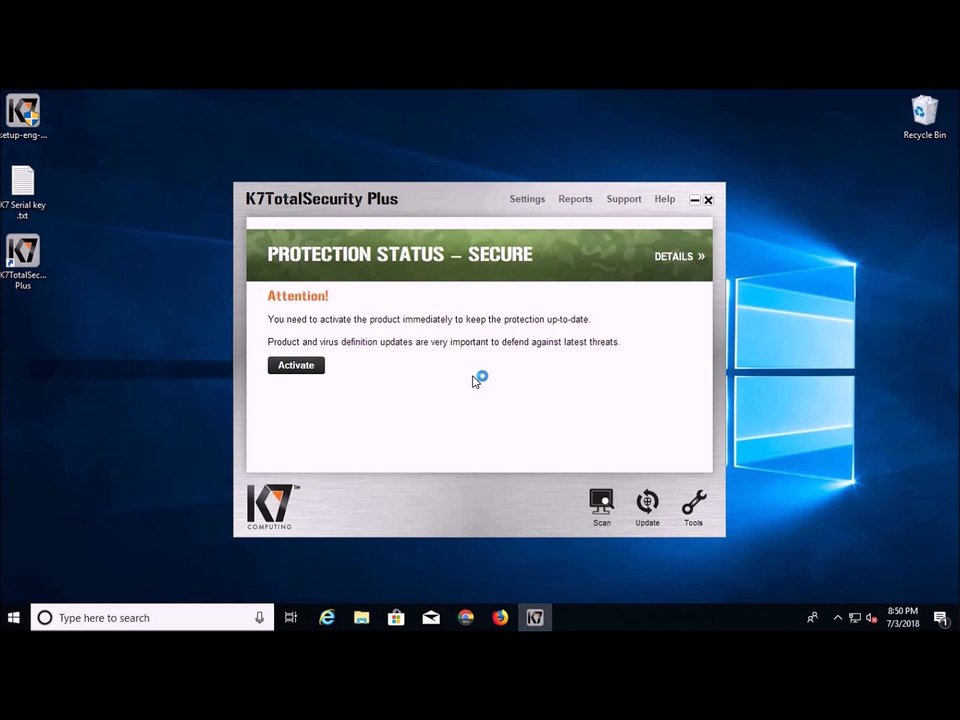This screenshot has width=960, height=720.
Task: Launch Firefox from the taskbar
Action: [x=500, y=618]
